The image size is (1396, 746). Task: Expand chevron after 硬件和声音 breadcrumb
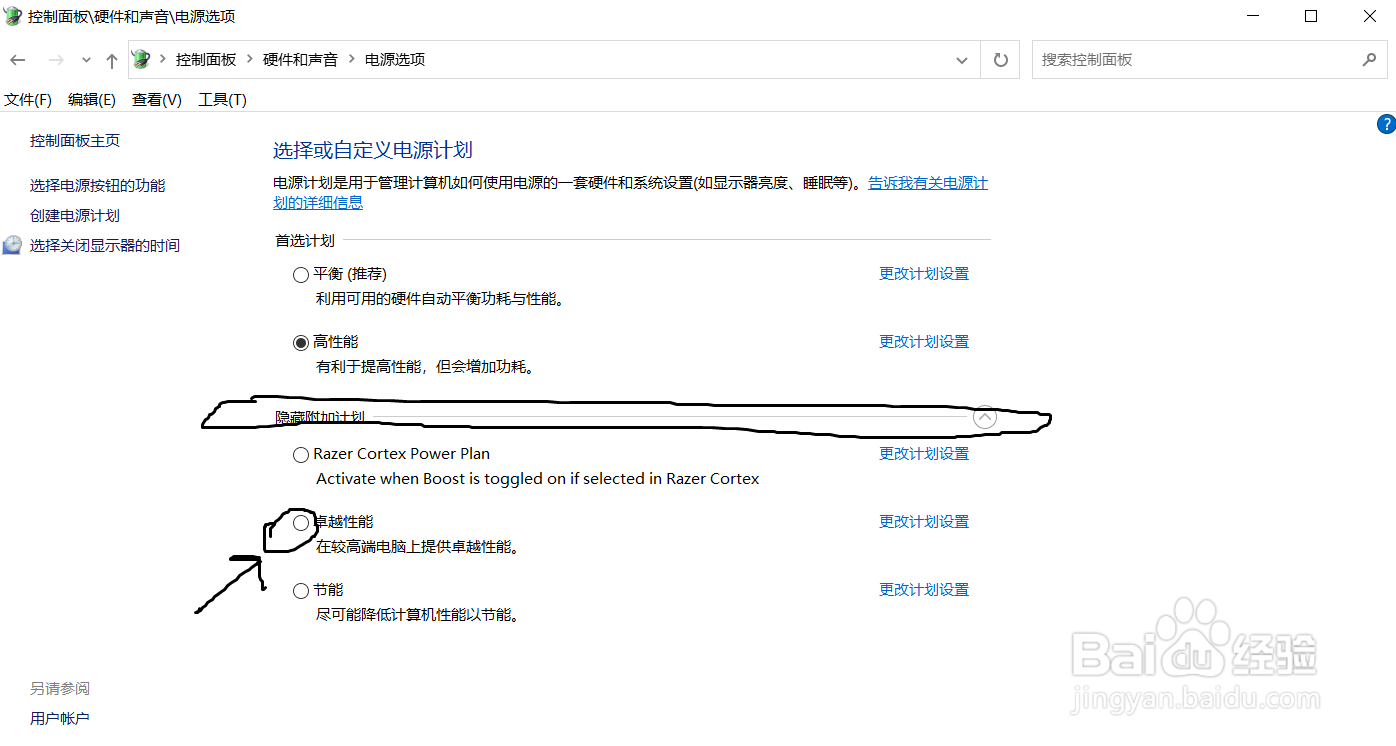[x=351, y=60]
